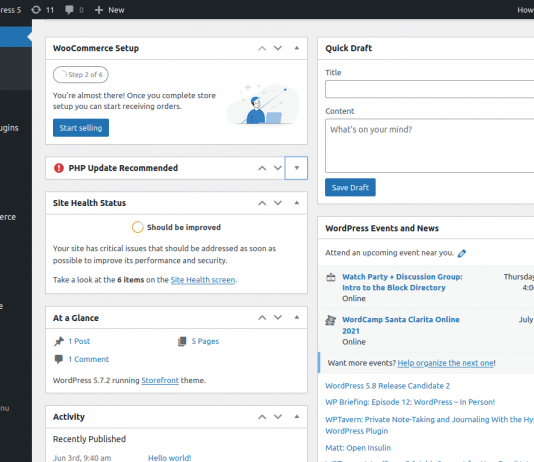Open WordCamp Santa Clarita Online 2021 link
This screenshot has width=534, height=462.
pyautogui.click(x=401, y=325)
